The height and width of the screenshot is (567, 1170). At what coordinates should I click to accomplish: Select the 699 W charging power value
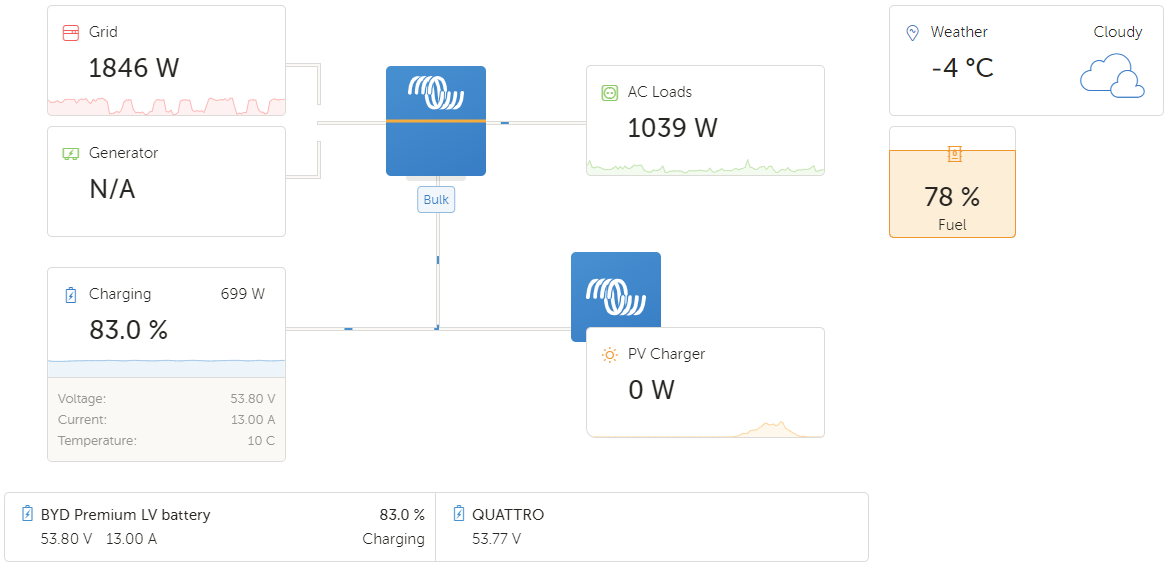pyautogui.click(x=243, y=294)
